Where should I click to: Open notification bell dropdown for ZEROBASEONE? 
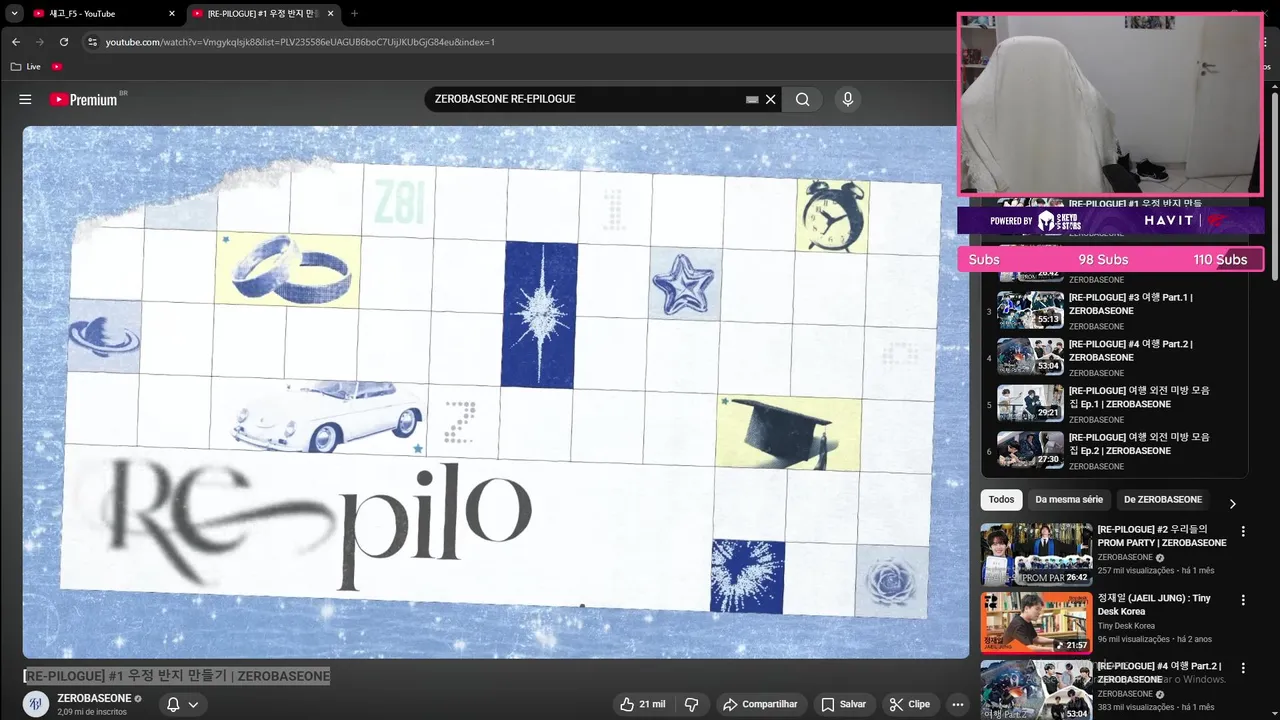(182, 704)
